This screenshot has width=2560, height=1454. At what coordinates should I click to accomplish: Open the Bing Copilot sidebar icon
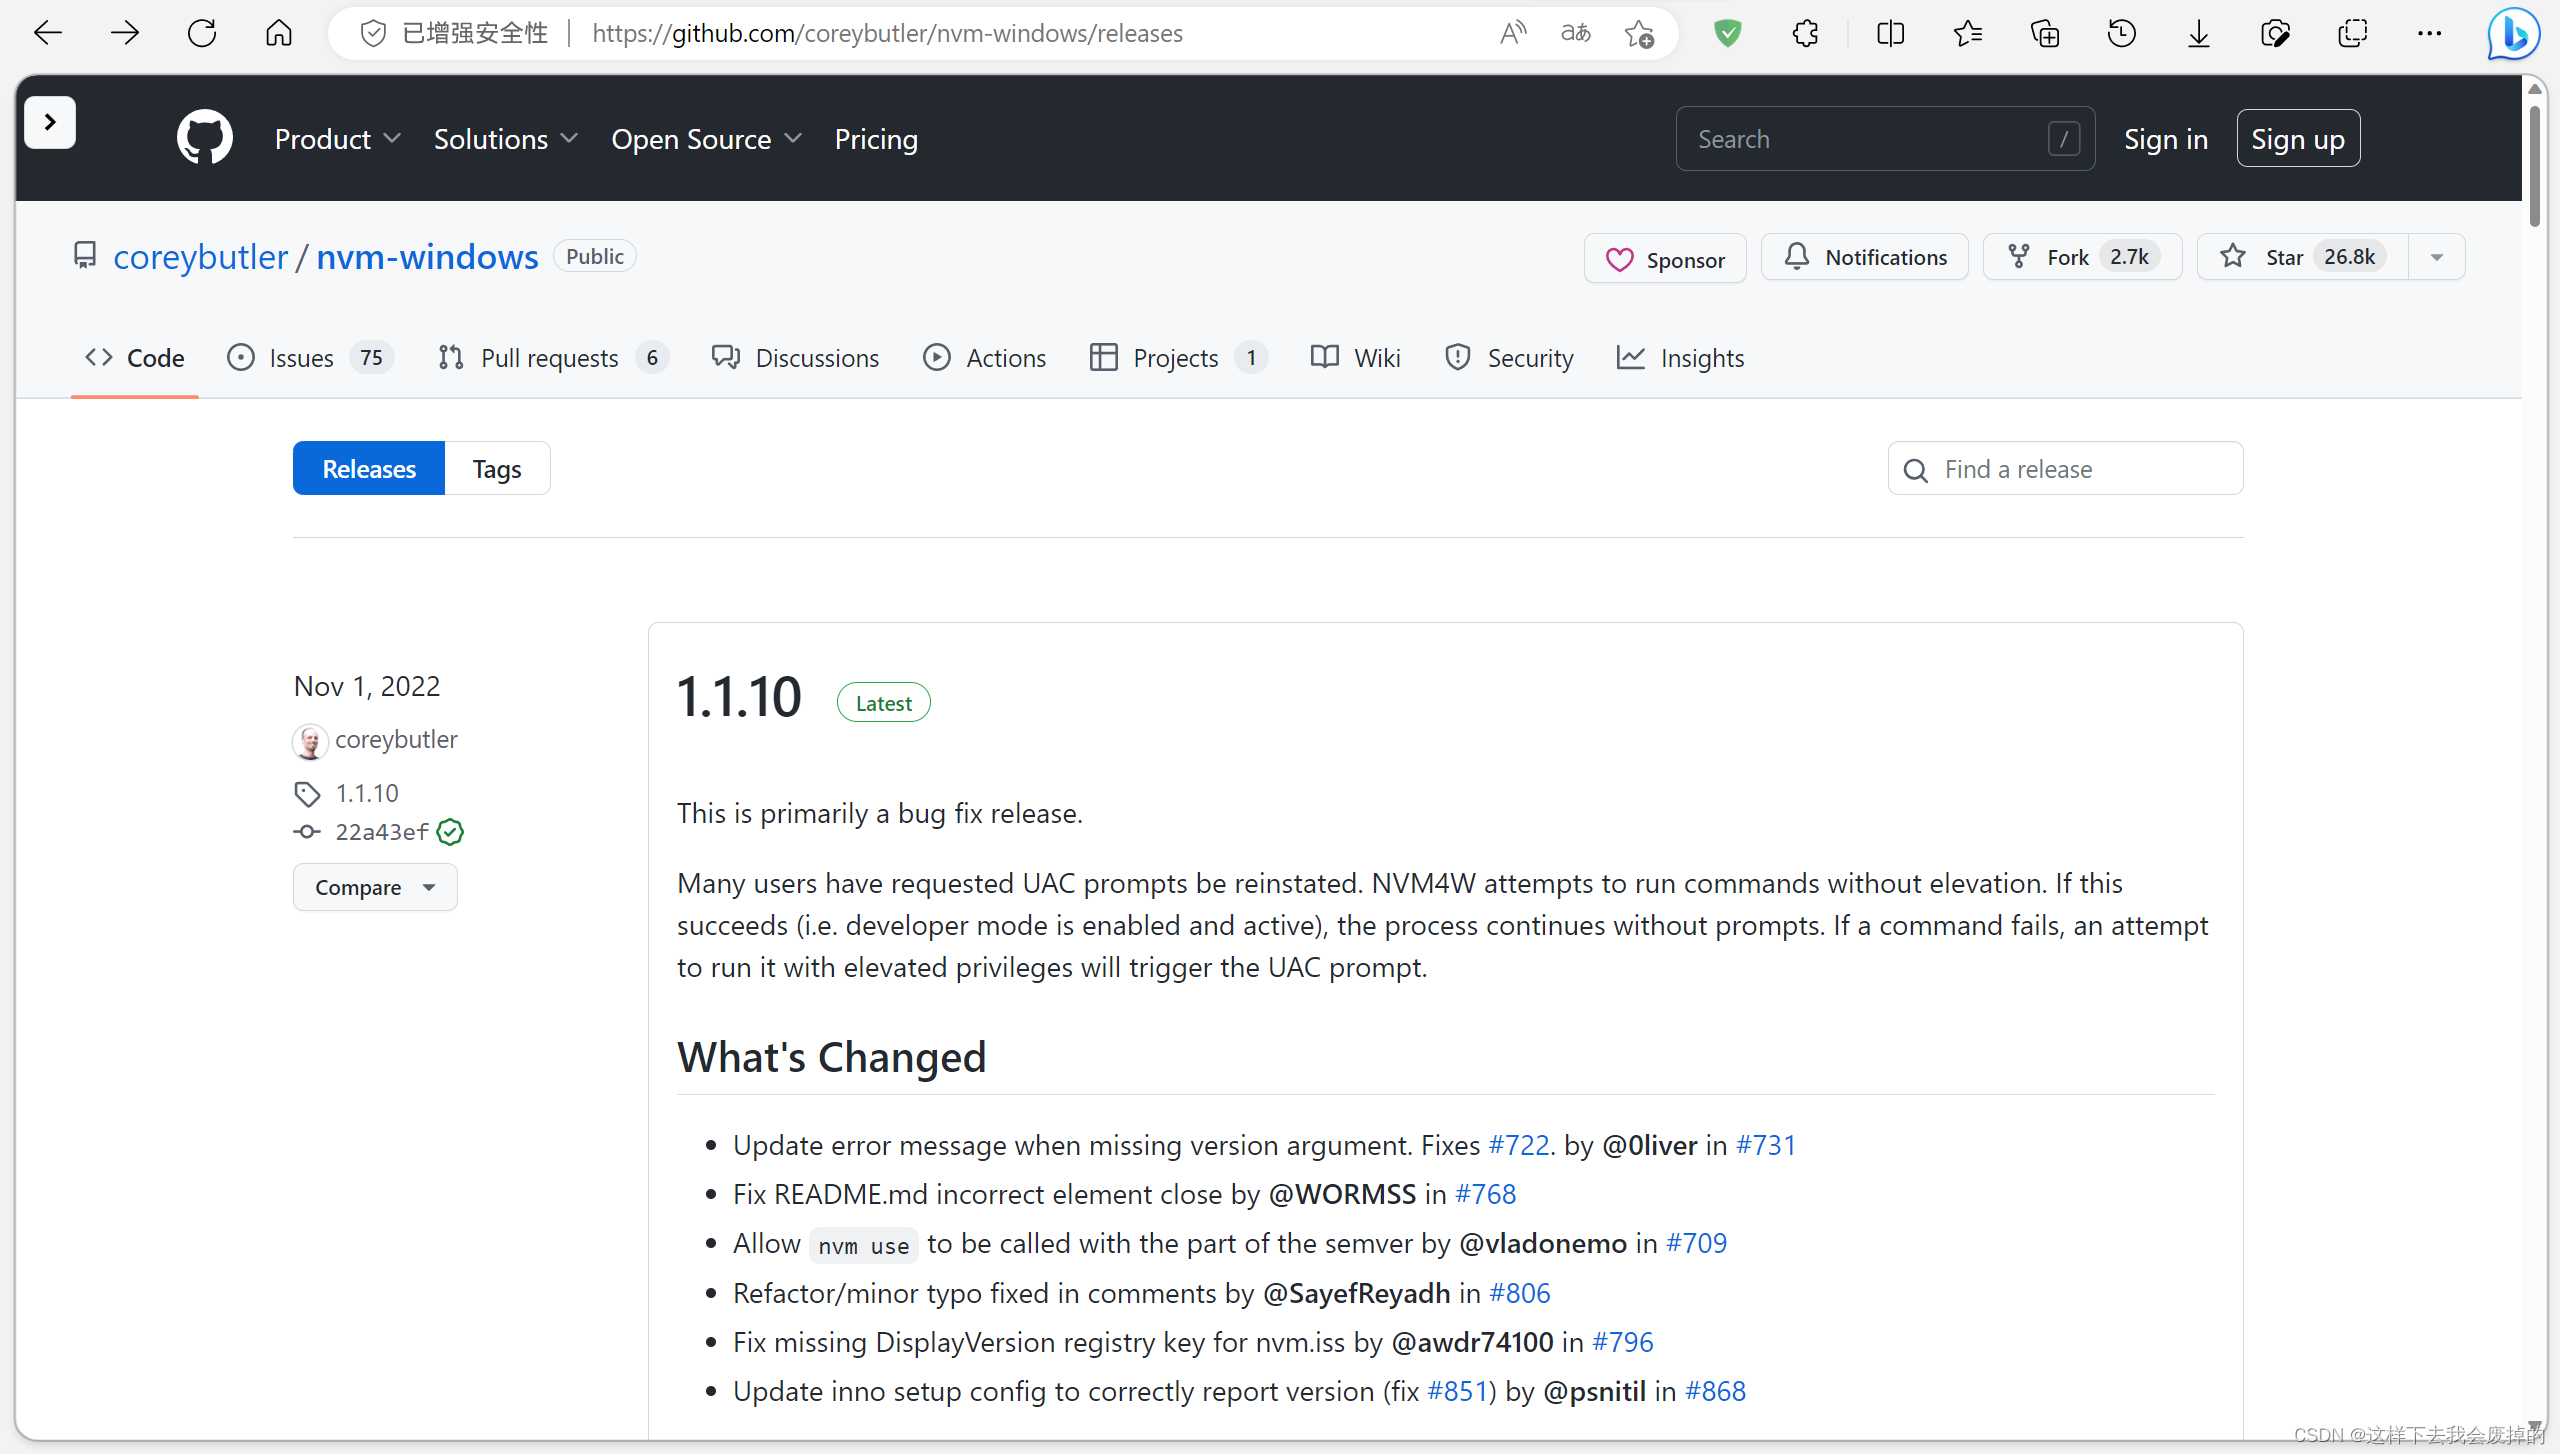(2513, 34)
